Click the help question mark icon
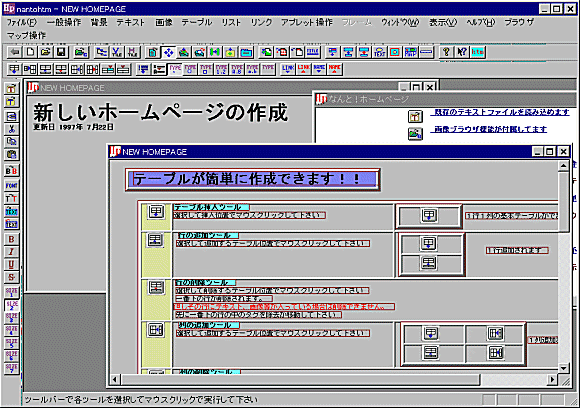This screenshot has width=580, height=408. click(446, 52)
